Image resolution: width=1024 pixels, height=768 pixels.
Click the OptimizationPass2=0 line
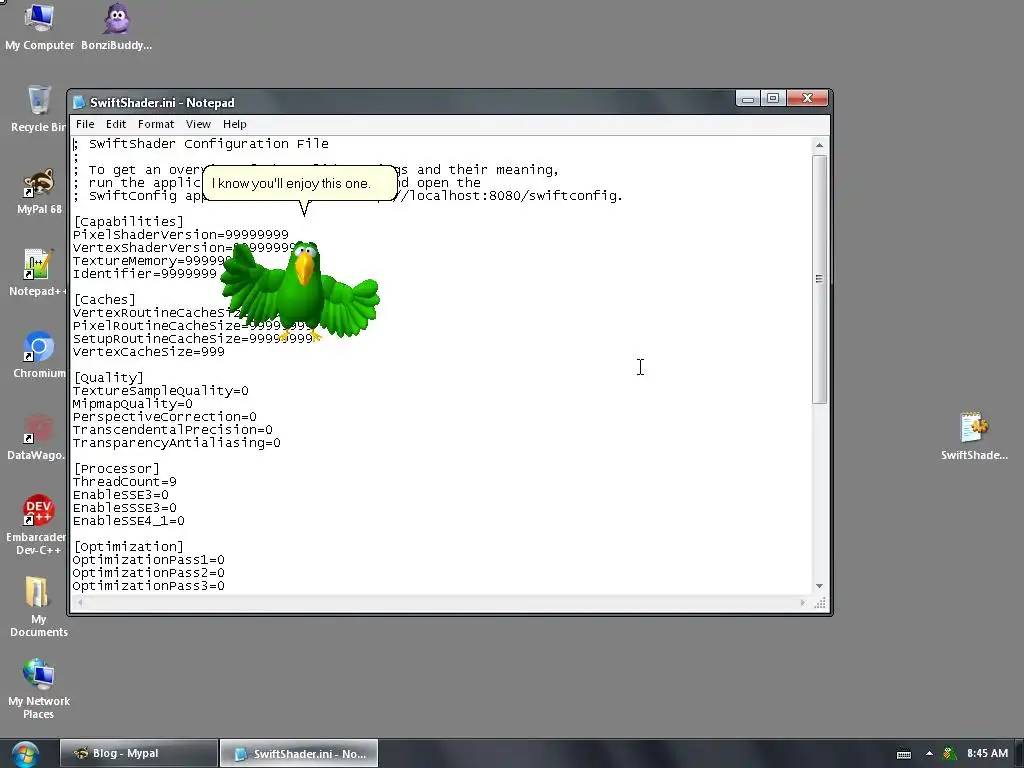pos(148,573)
